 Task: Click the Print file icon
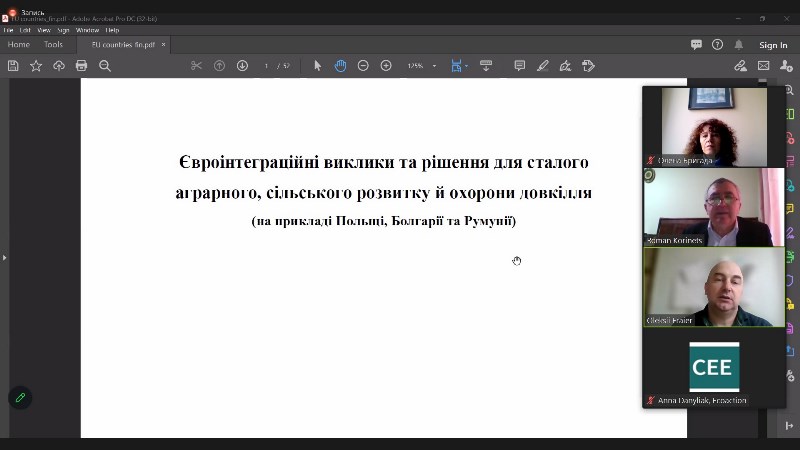point(81,66)
